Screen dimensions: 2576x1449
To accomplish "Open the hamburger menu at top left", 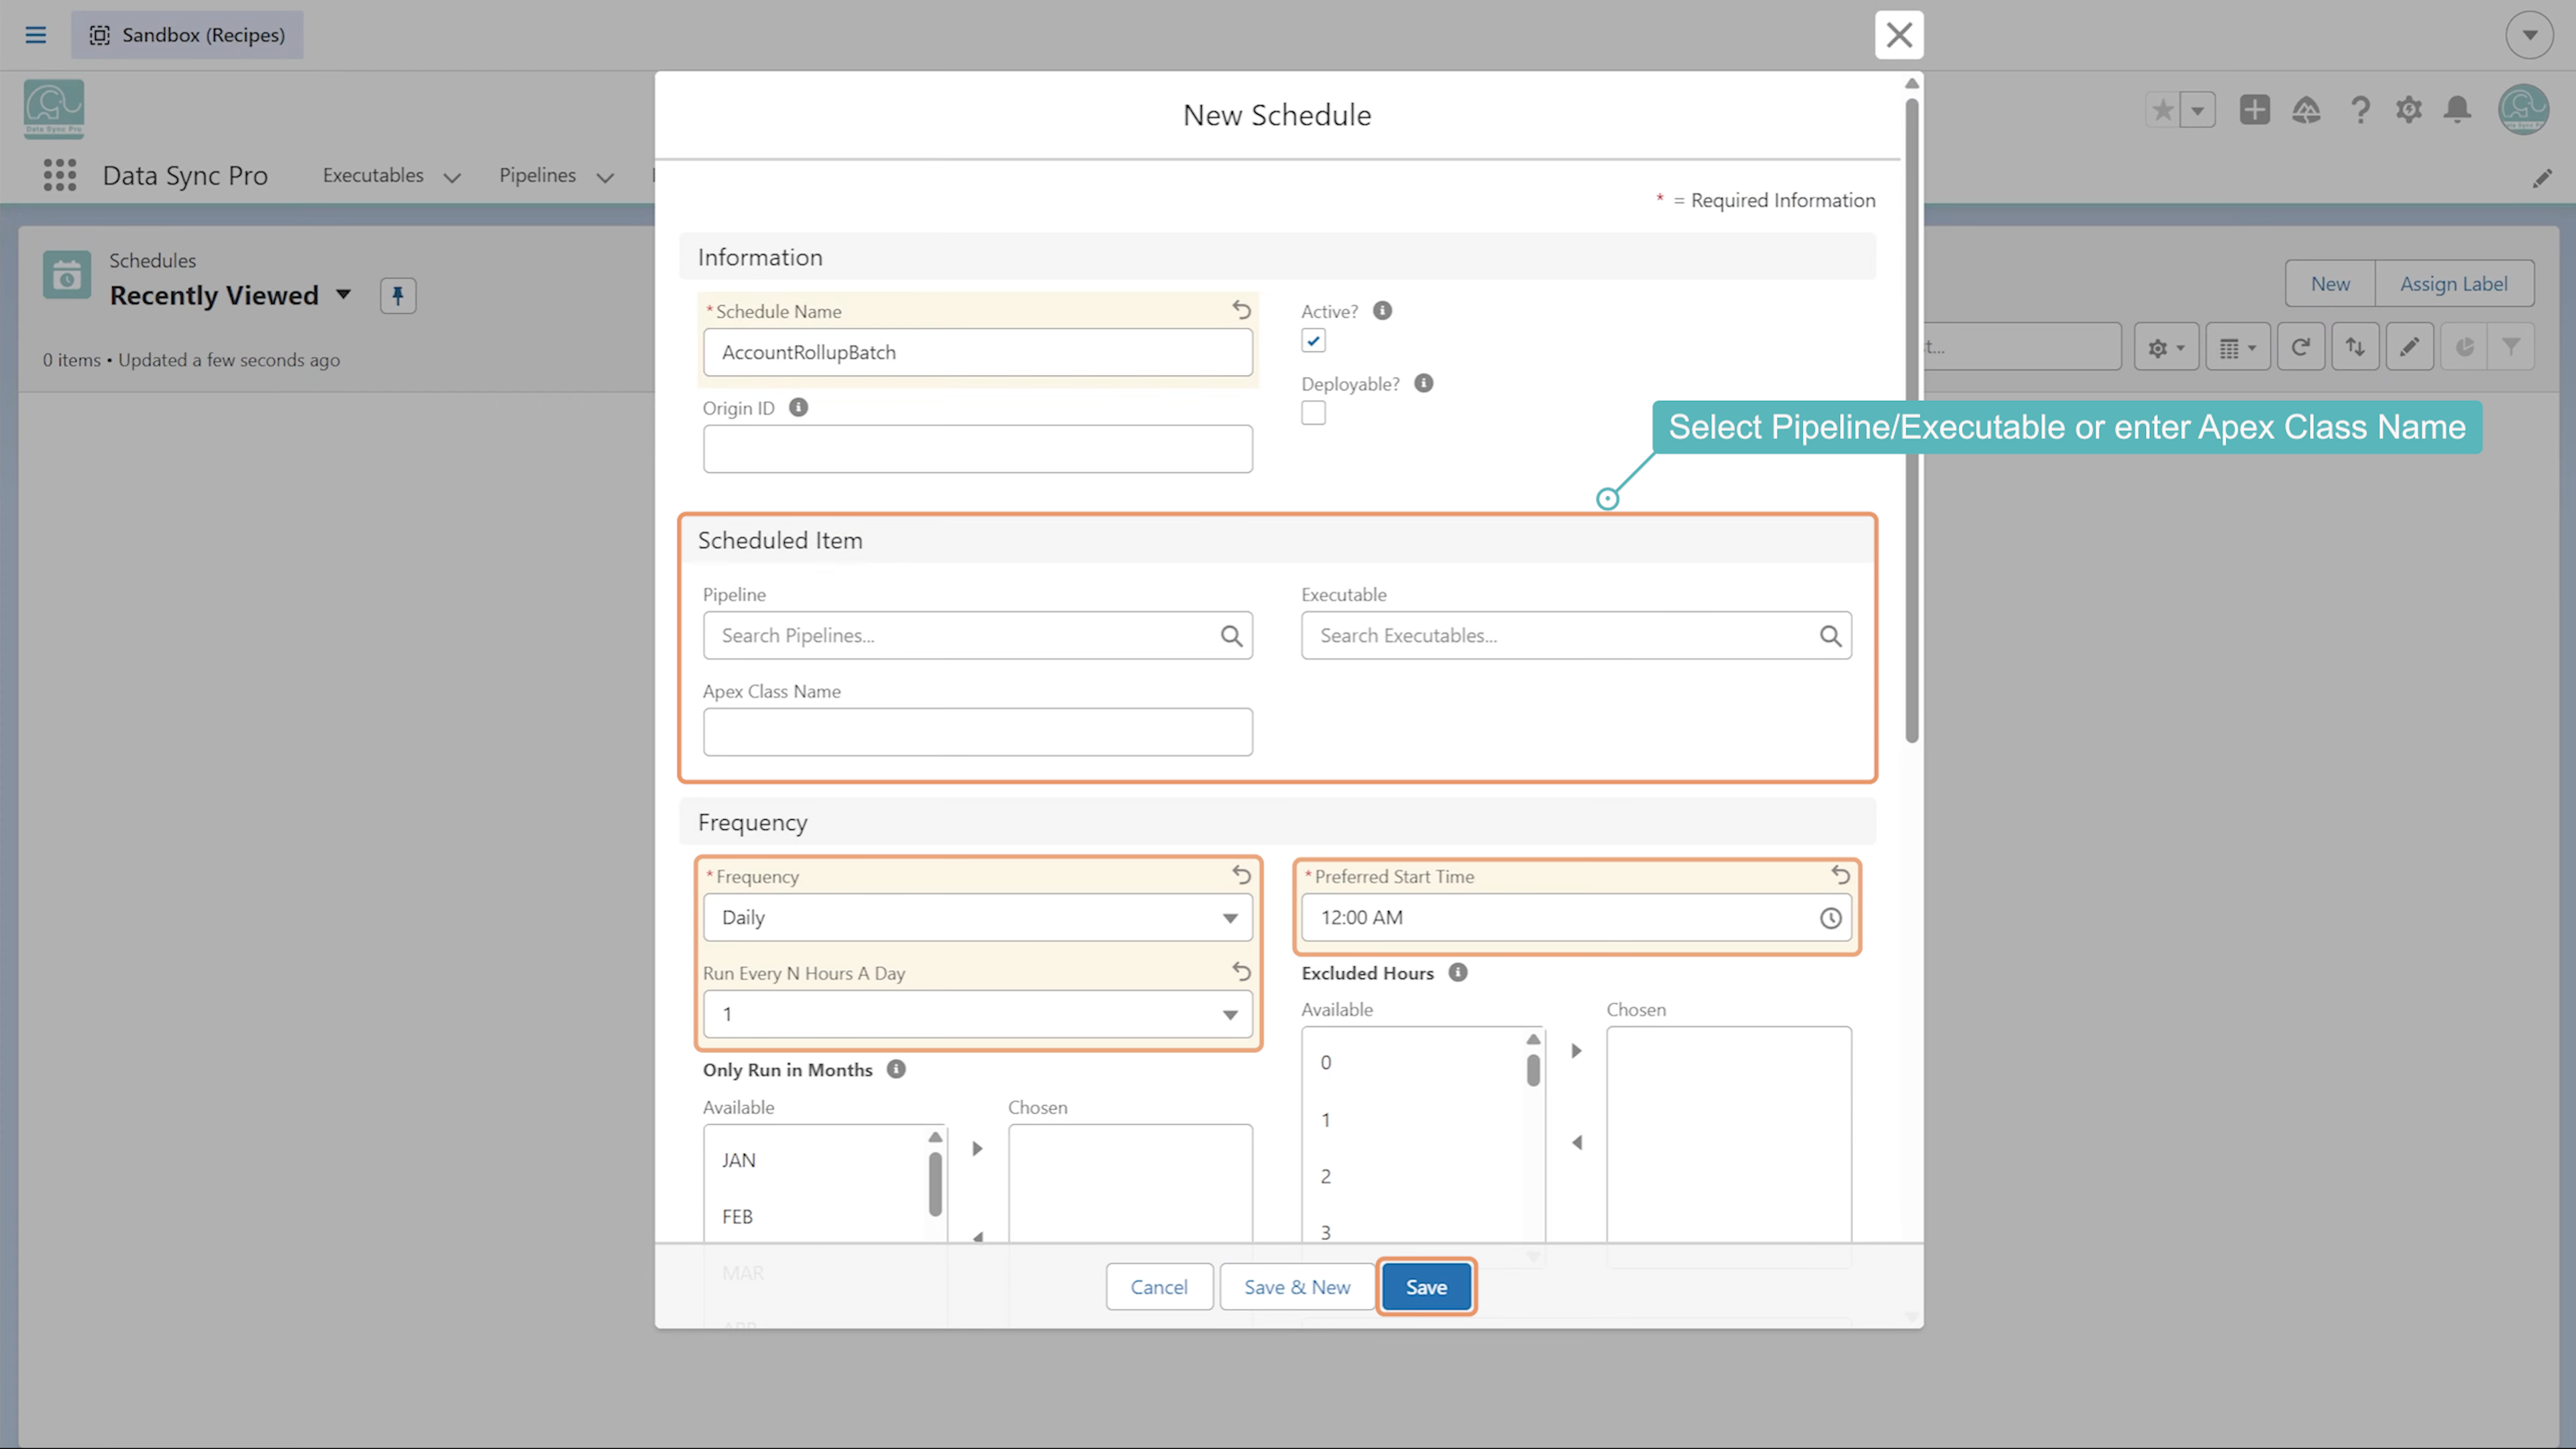I will coord(36,35).
